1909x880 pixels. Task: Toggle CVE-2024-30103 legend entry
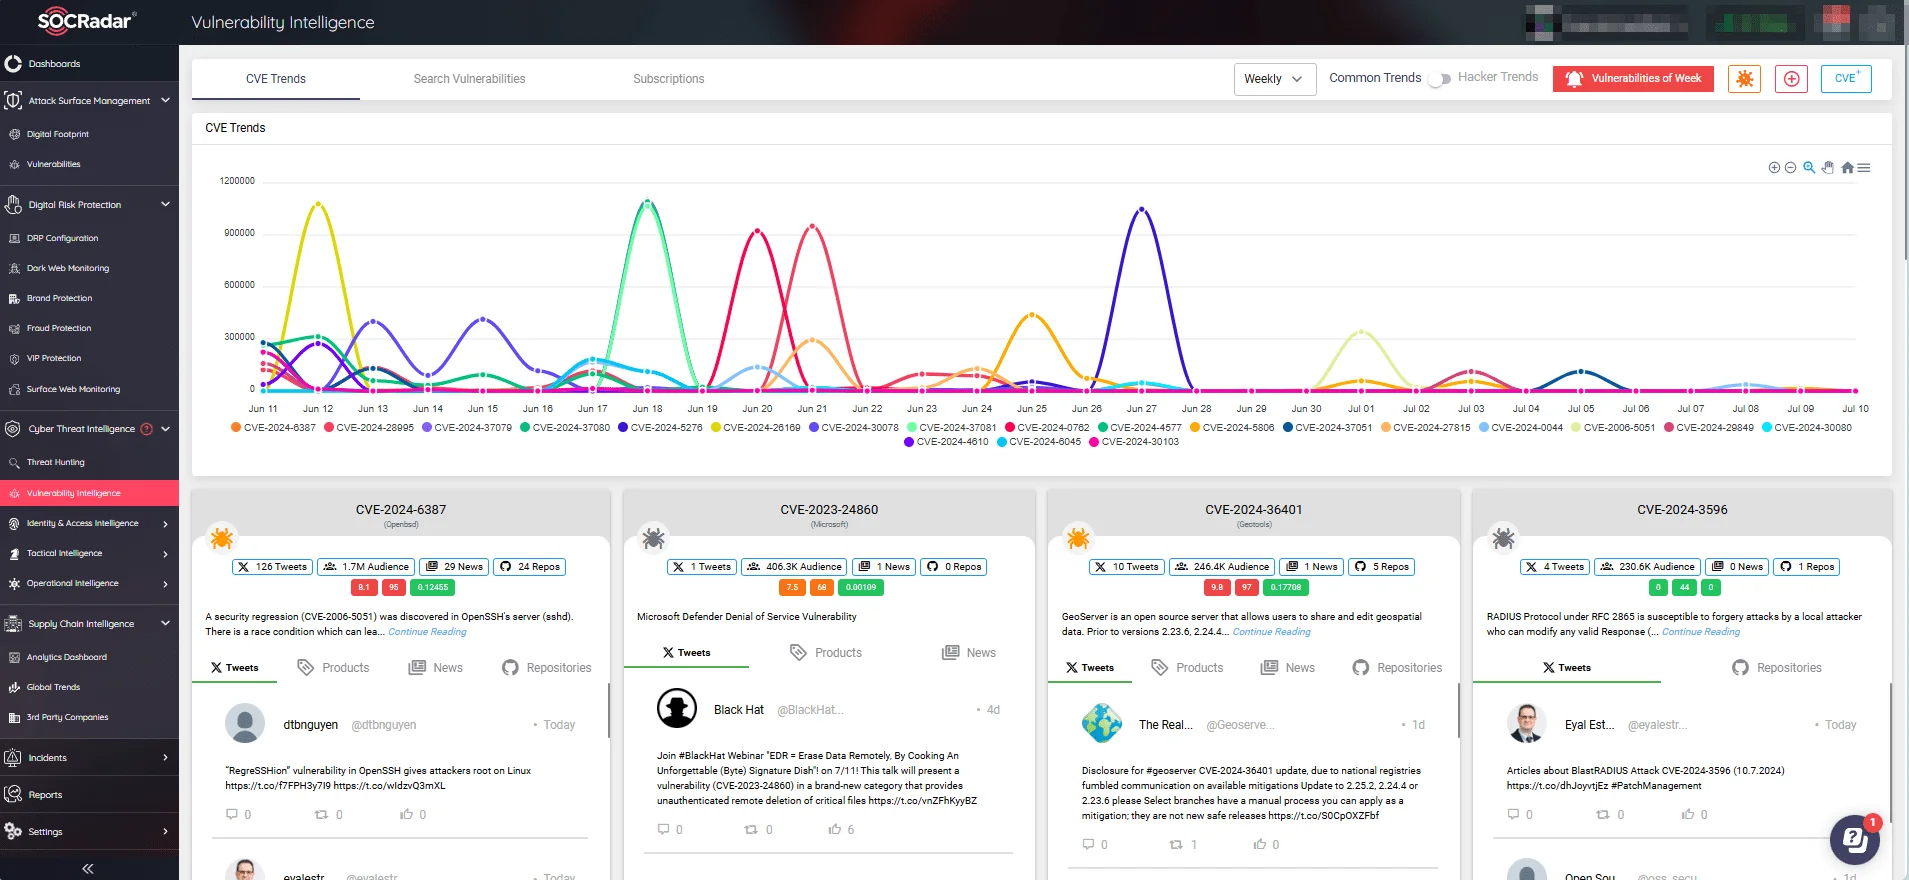(x=1134, y=441)
